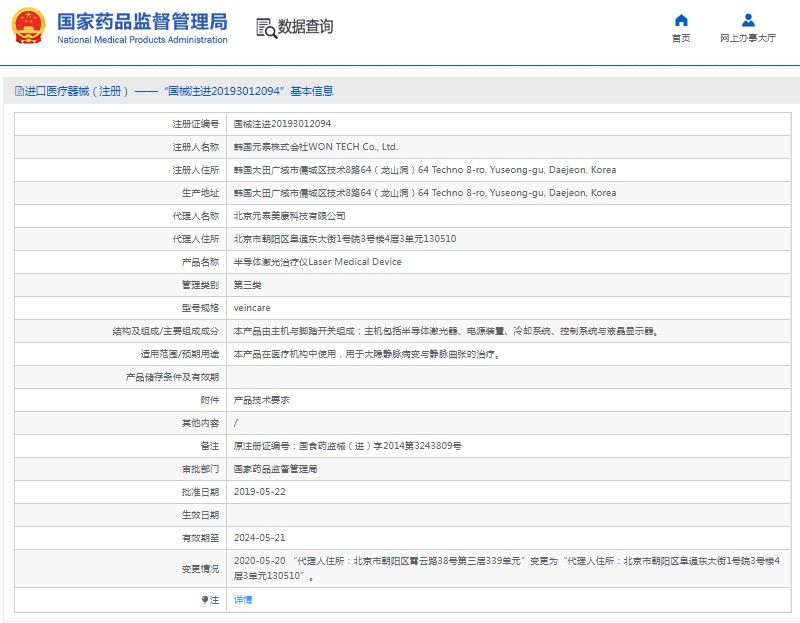
Task: Click the 第三类 management class value
Action: (247, 285)
